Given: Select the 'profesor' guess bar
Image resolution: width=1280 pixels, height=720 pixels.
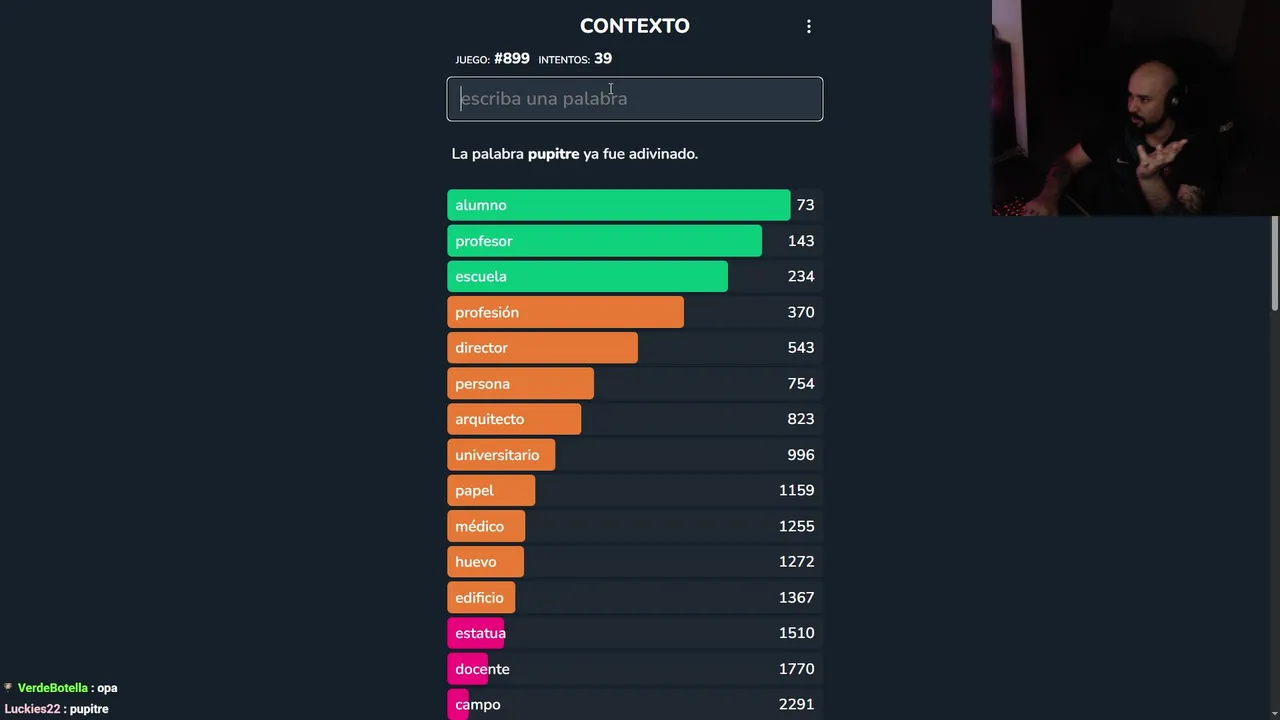Looking at the screenshot, I should 634,241.
